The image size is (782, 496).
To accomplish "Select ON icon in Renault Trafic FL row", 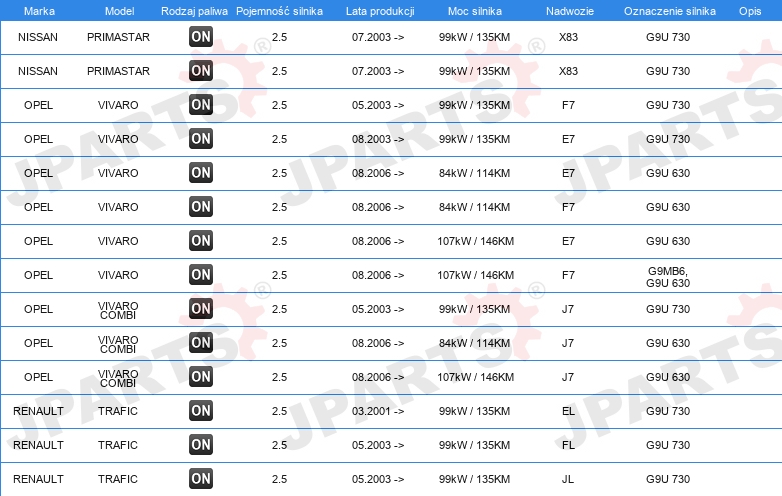I will pos(201,445).
